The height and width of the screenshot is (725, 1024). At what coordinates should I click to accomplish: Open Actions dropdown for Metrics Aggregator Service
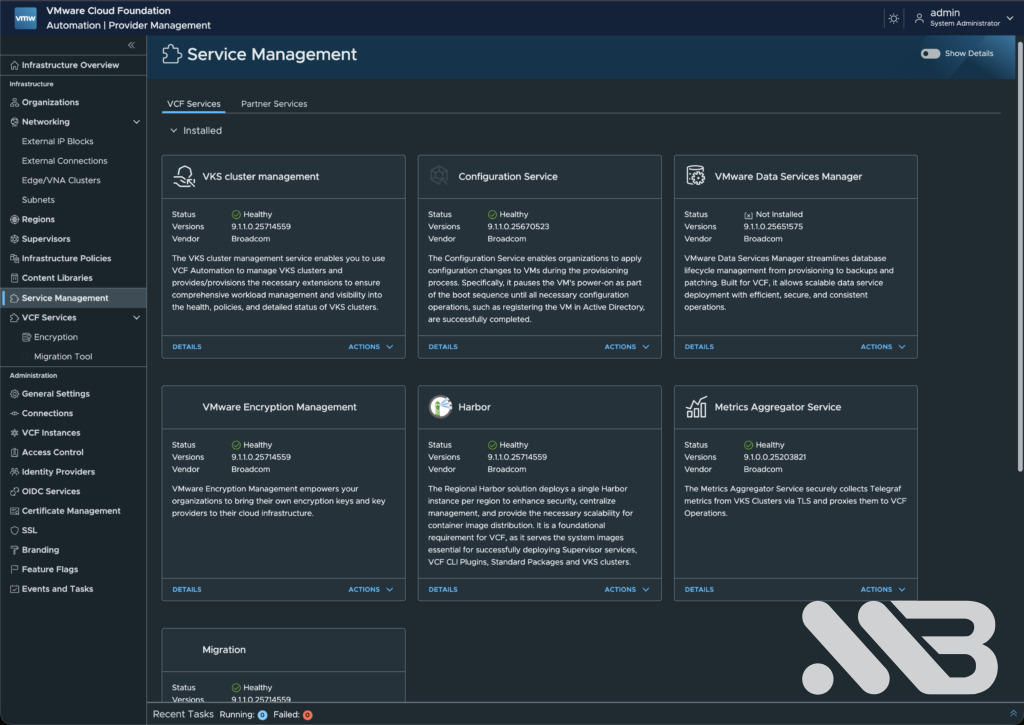883,589
